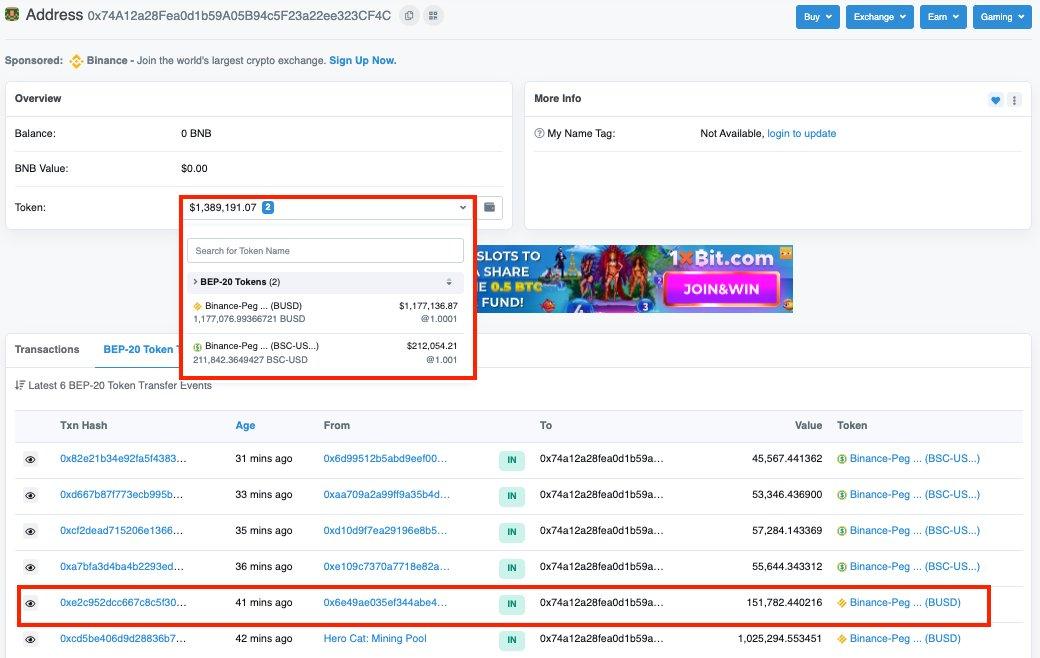Open the Hero Cat: Mining Pool sender link
This screenshot has height=658, width=1040.
(375, 638)
